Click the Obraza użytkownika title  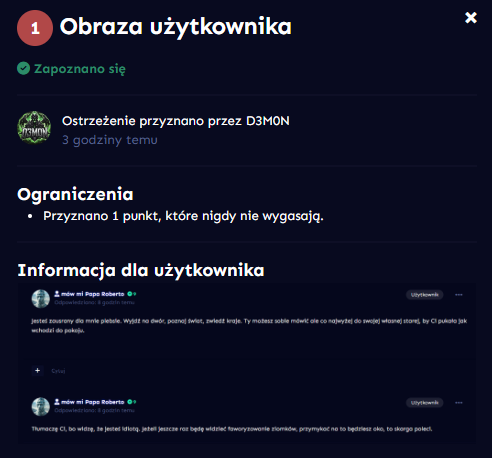point(176,27)
